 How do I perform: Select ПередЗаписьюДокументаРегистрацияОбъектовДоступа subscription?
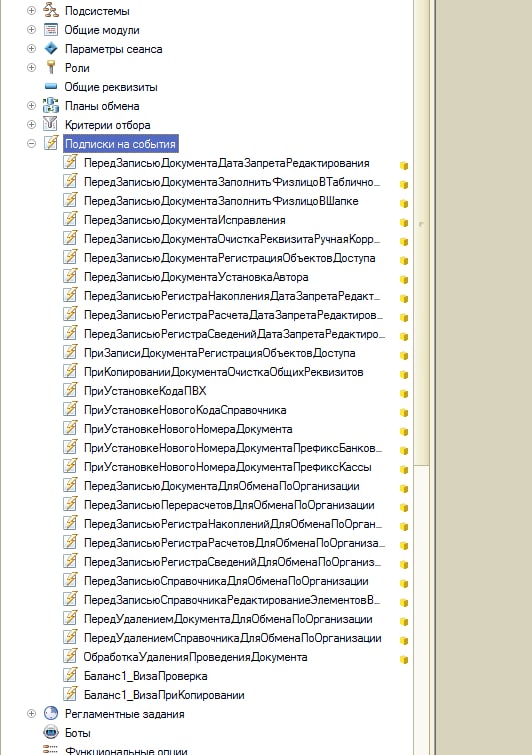229,258
